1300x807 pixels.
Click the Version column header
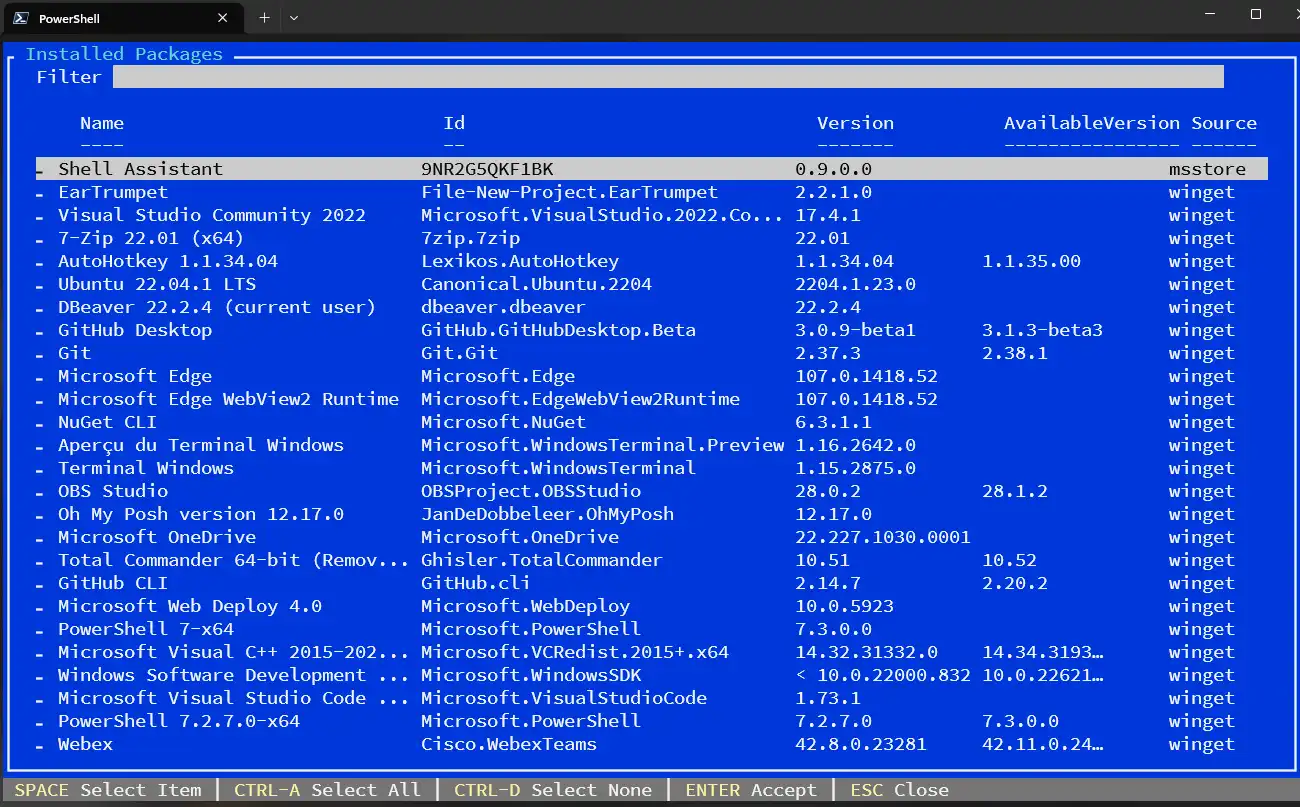pos(855,123)
